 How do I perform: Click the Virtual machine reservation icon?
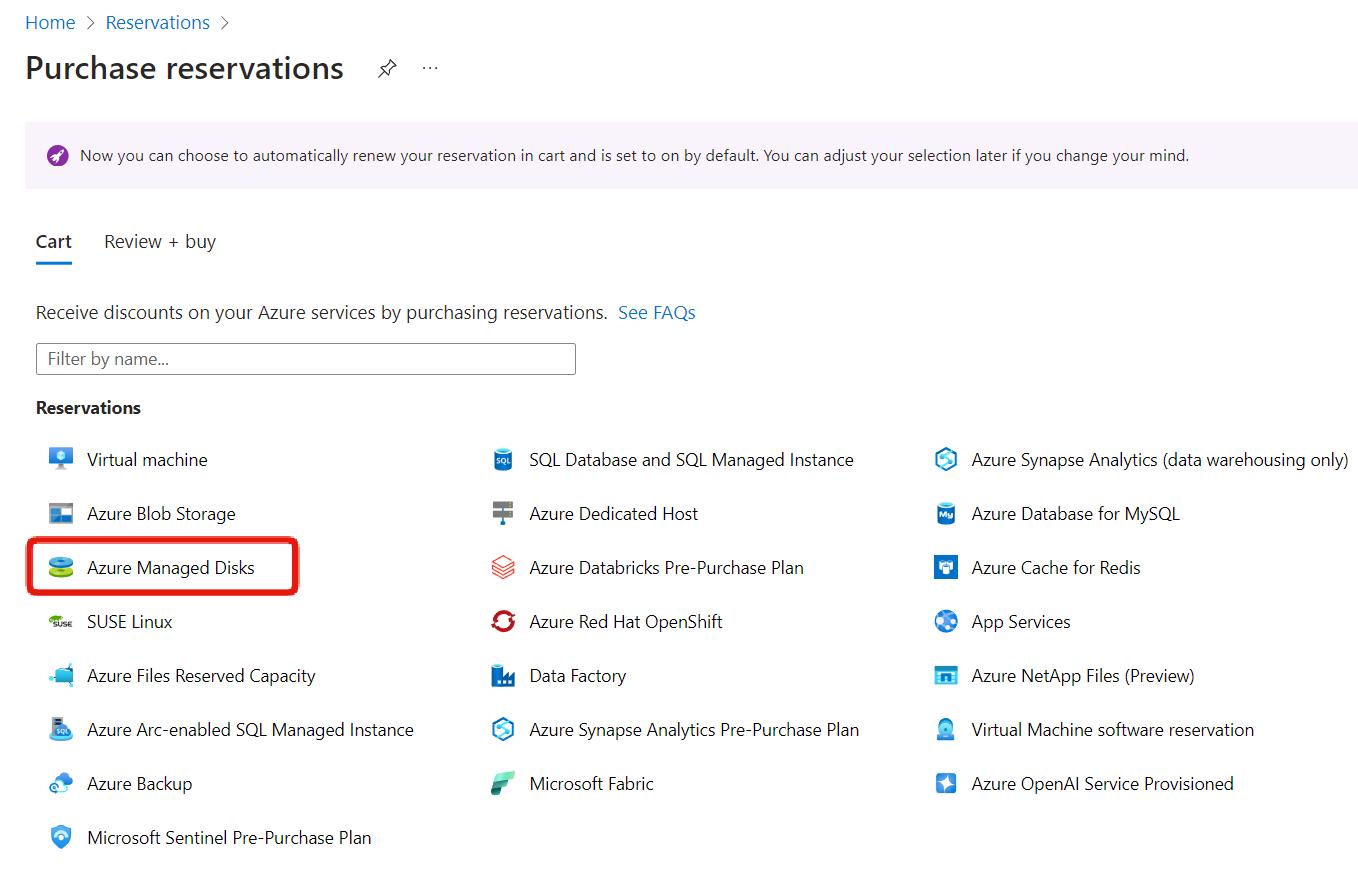[61, 459]
